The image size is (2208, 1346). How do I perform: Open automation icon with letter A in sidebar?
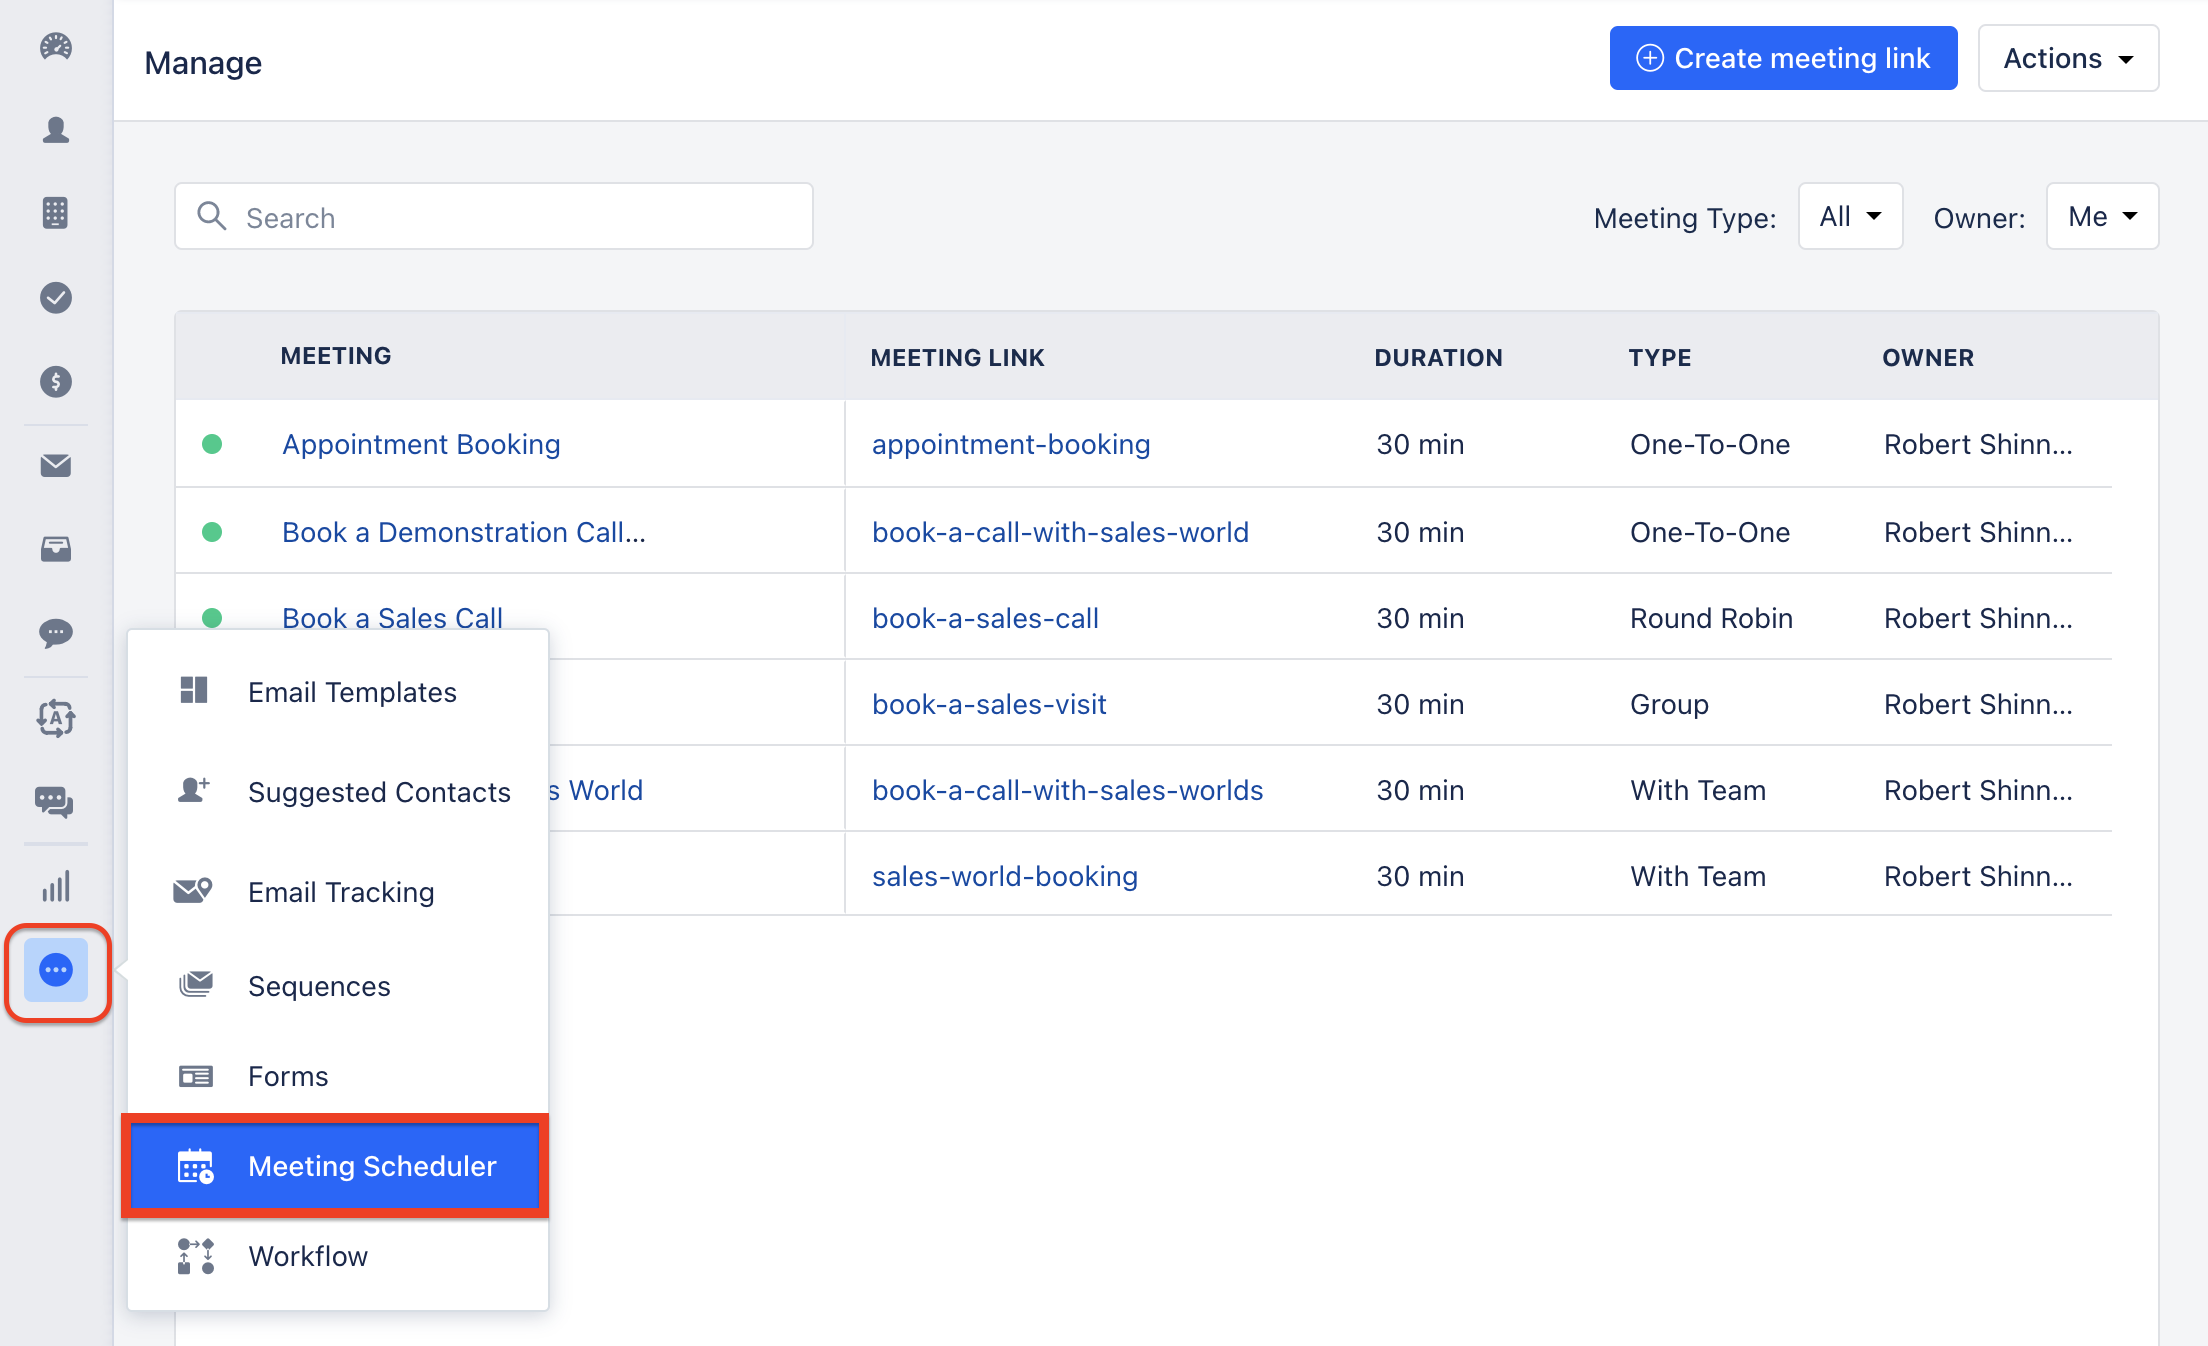tap(56, 718)
